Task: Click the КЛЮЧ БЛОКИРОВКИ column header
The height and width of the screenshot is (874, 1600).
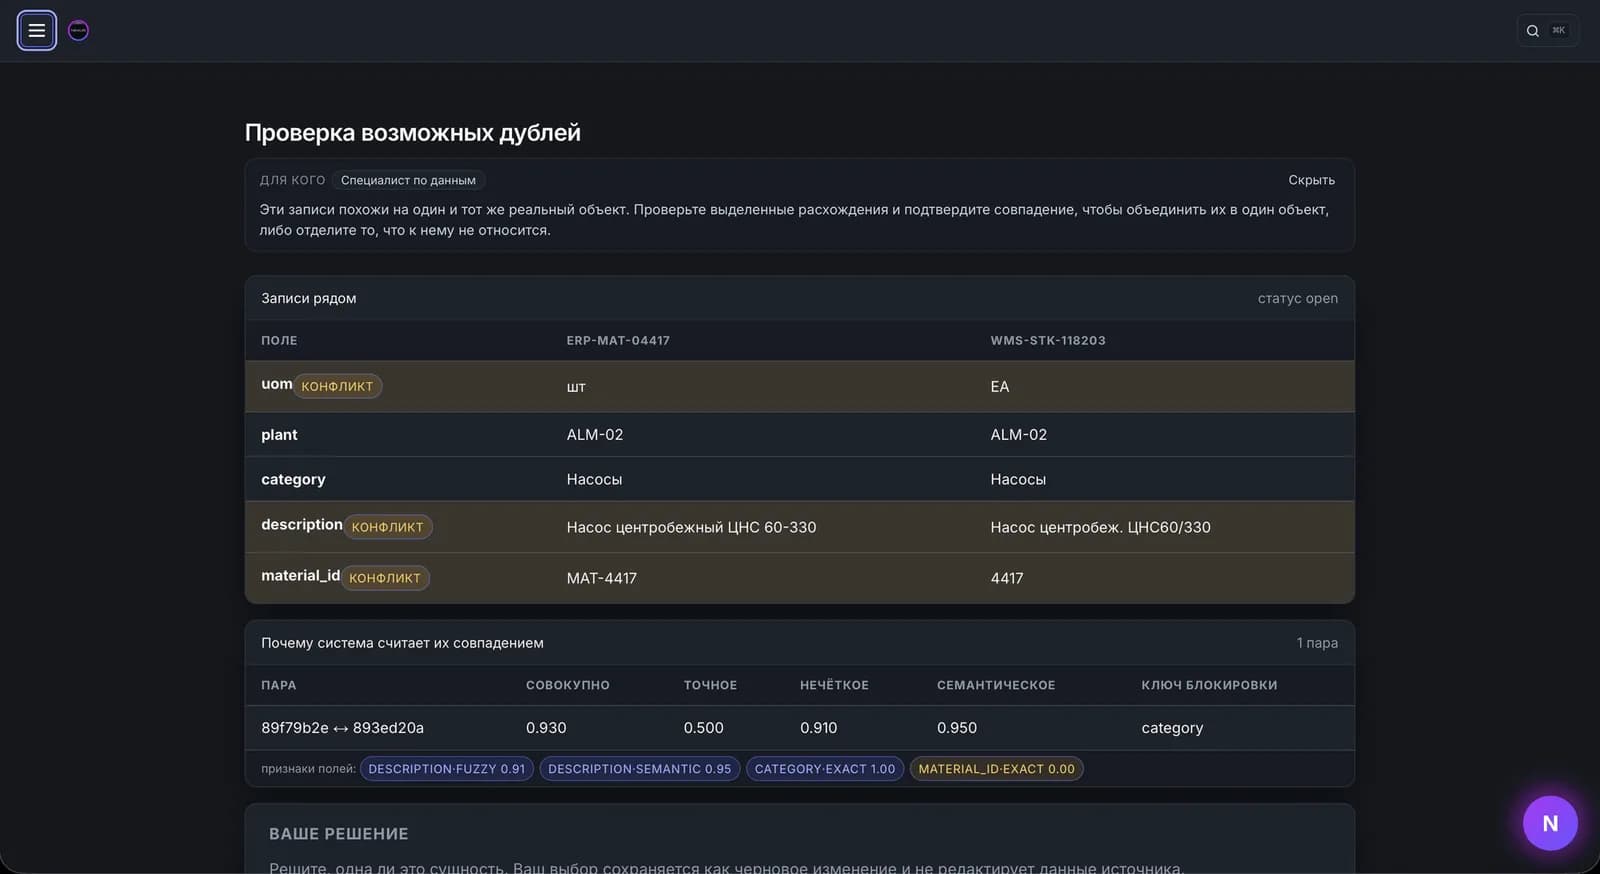Action: 1209,685
